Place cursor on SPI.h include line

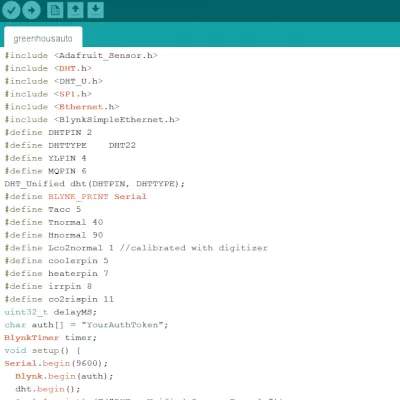[x=48, y=94]
